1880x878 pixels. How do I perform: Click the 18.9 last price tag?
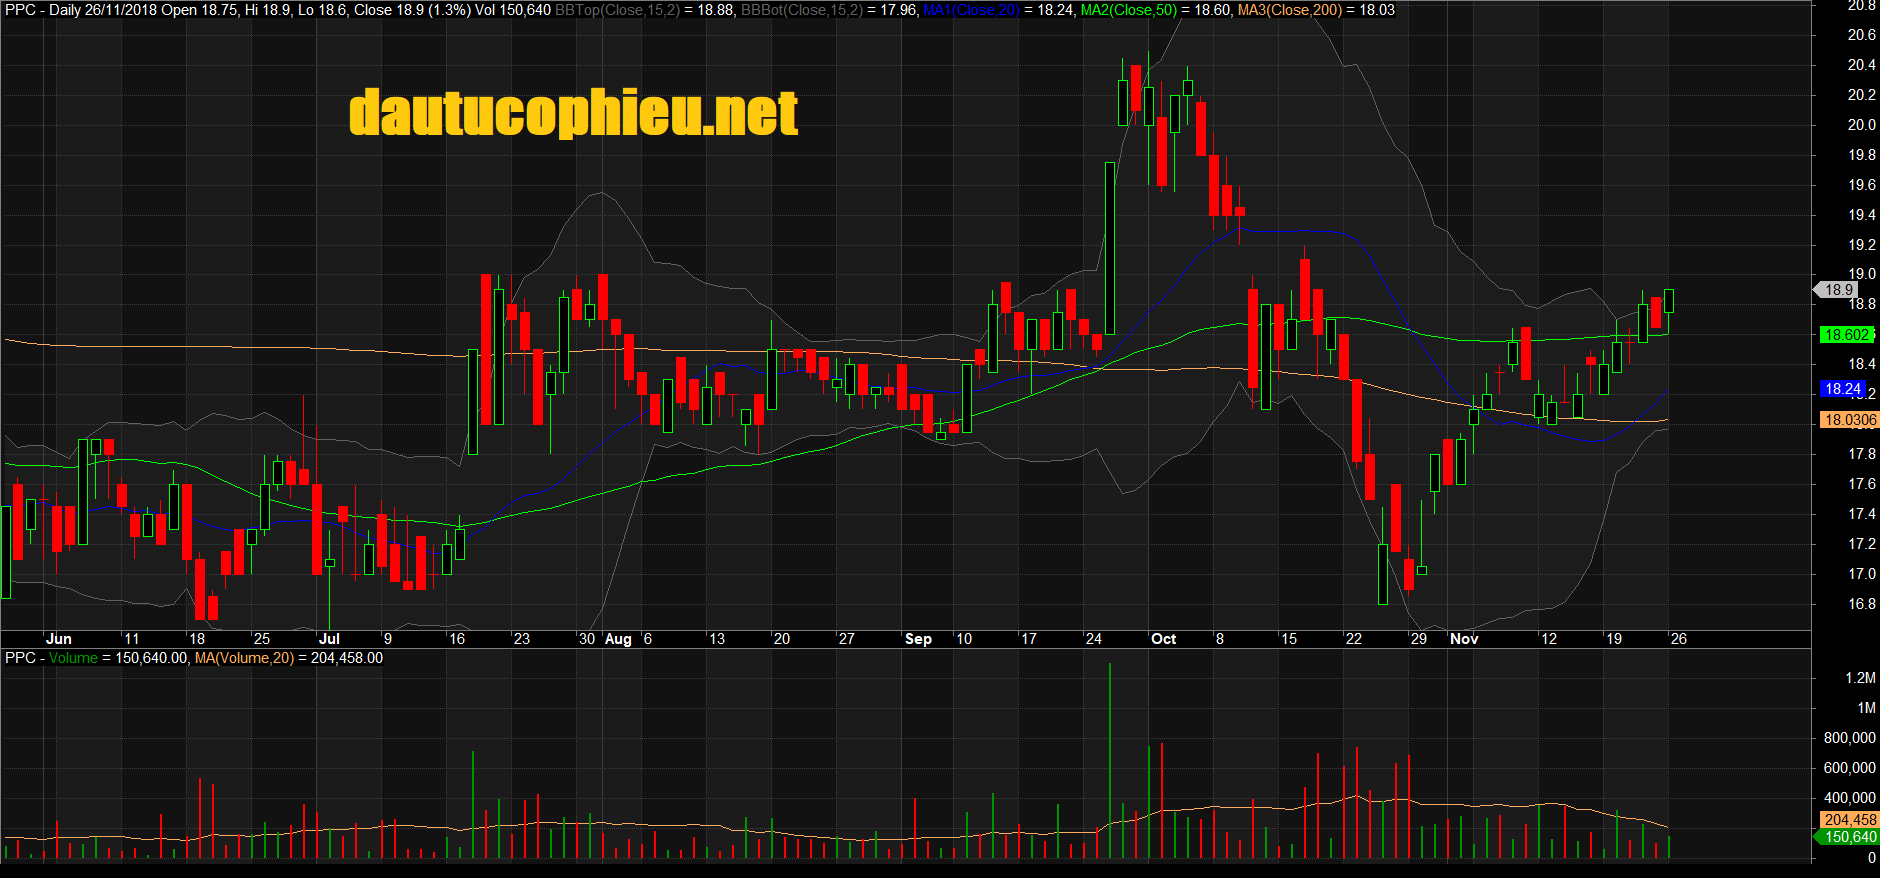click(1838, 290)
